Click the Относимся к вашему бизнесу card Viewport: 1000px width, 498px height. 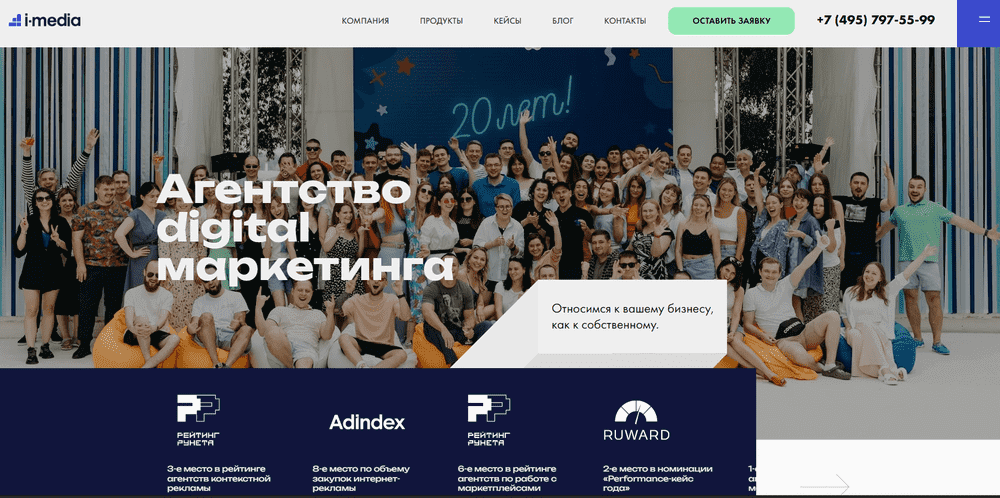tap(631, 317)
